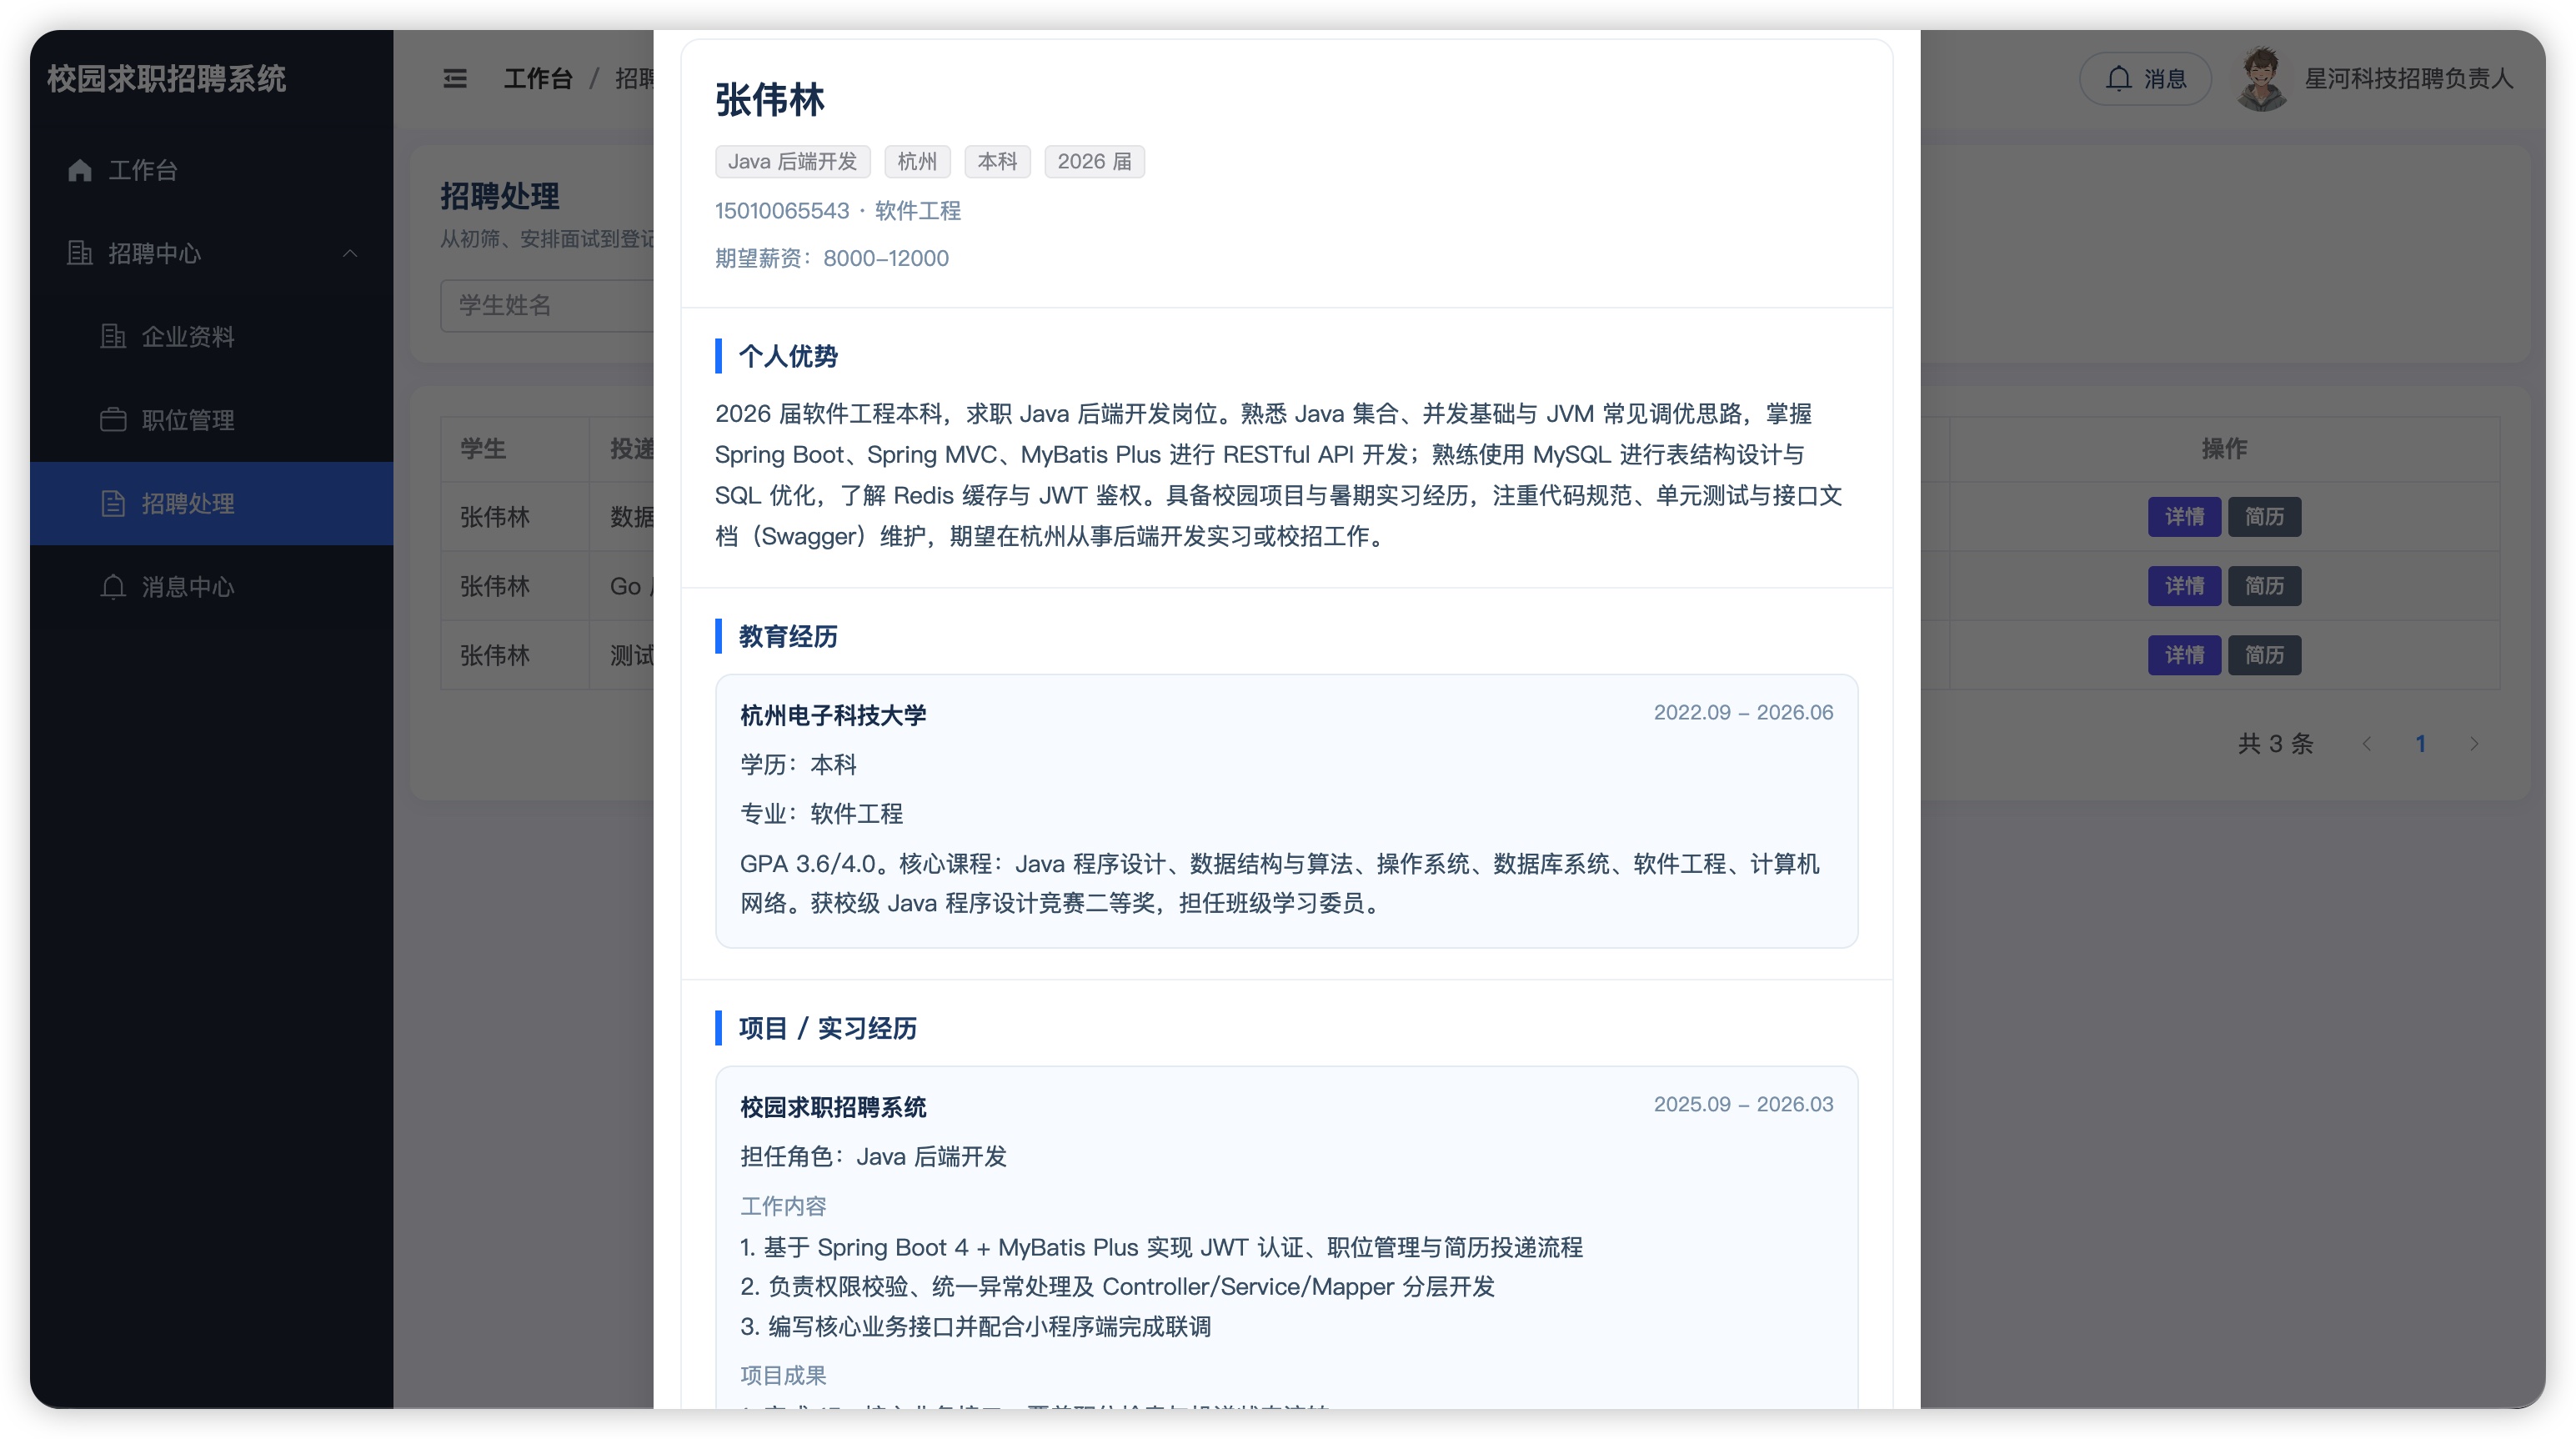Open 消息中心 menu item

[211, 587]
